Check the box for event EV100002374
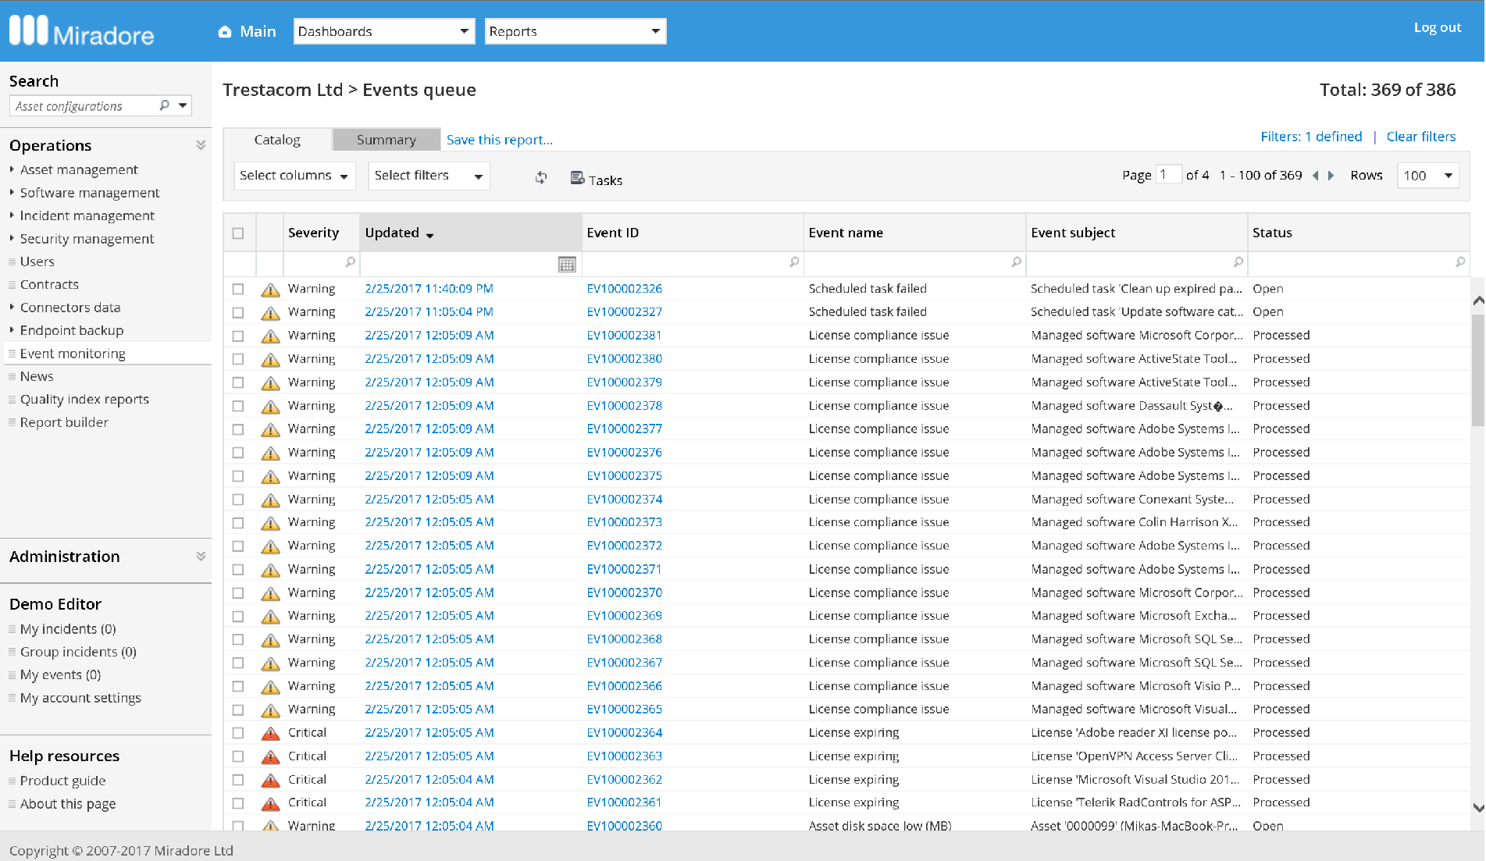The image size is (1486, 861). pyautogui.click(x=238, y=499)
